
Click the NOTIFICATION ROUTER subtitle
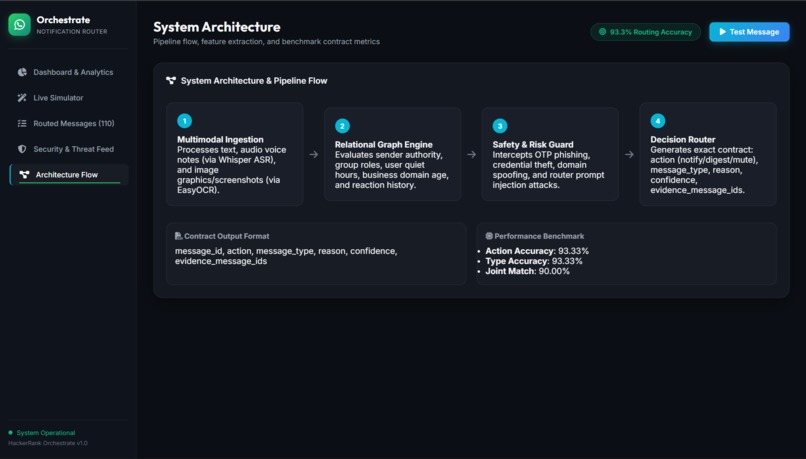[72, 31]
